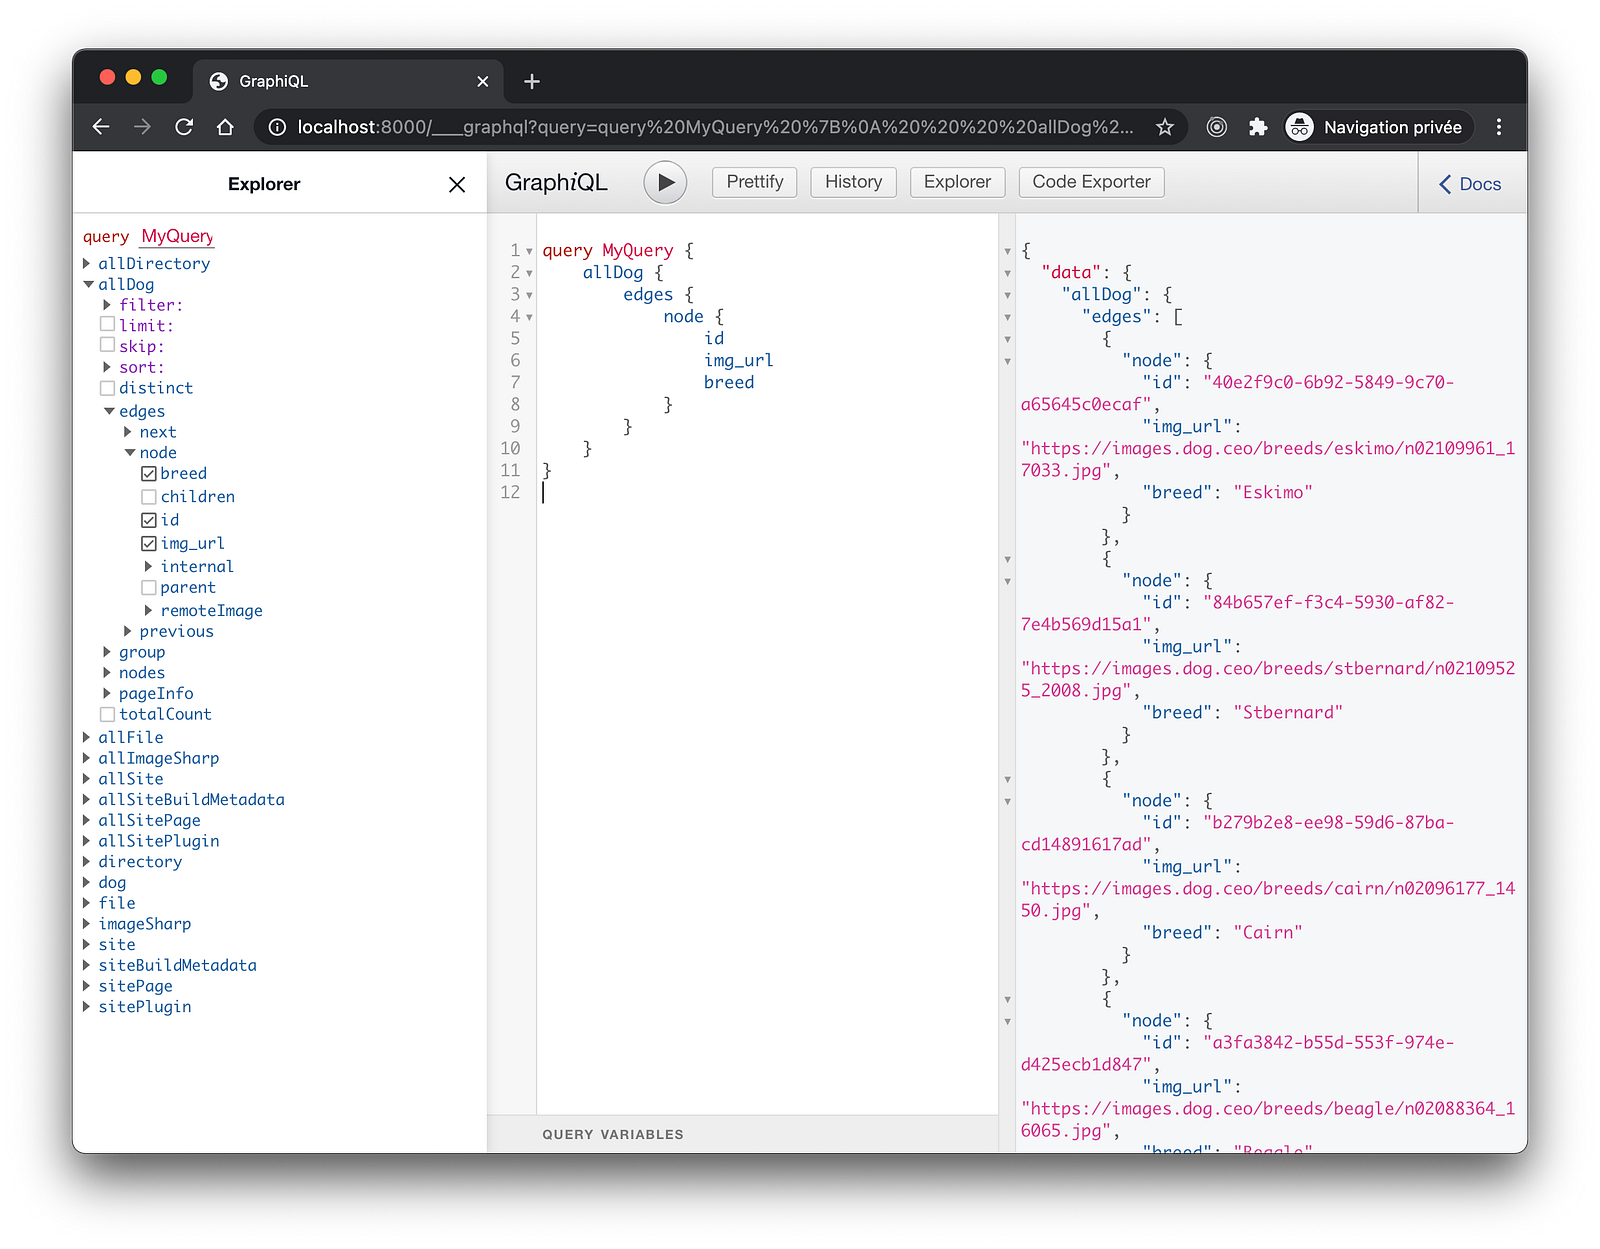Run the query with the play button
This screenshot has height=1249, width=1600.
(665, 183)
